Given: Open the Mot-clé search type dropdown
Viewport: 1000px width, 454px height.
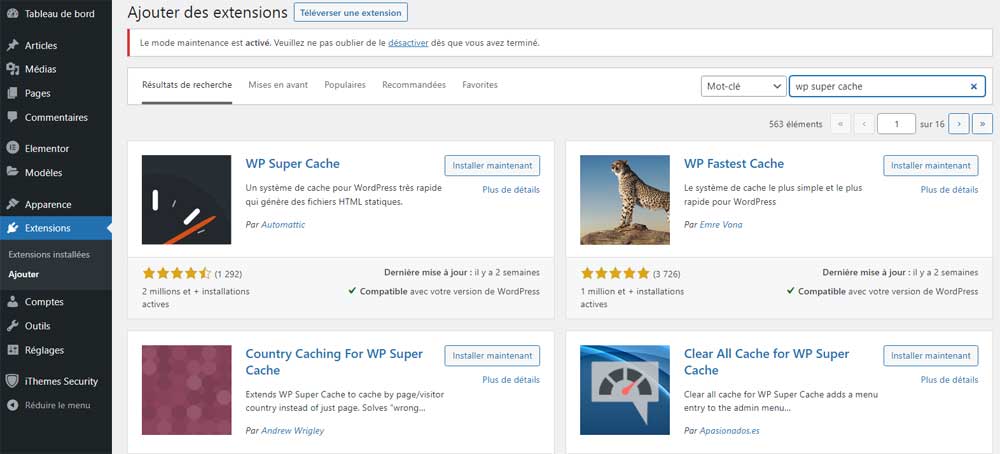Looking at the screenshot, I should pos(743,86).
